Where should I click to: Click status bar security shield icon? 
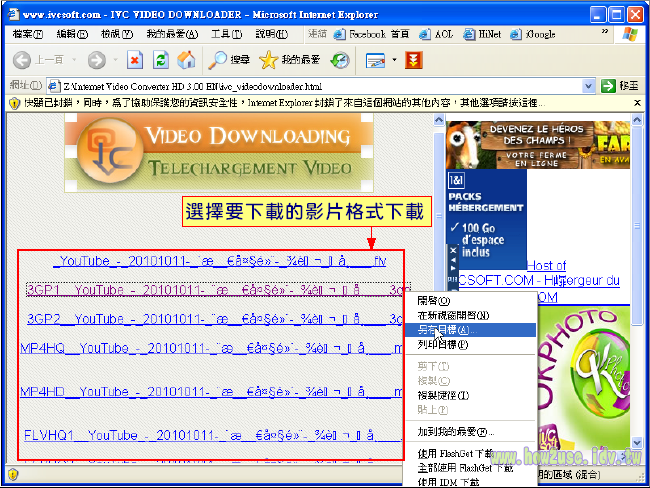tap(13, 474)
